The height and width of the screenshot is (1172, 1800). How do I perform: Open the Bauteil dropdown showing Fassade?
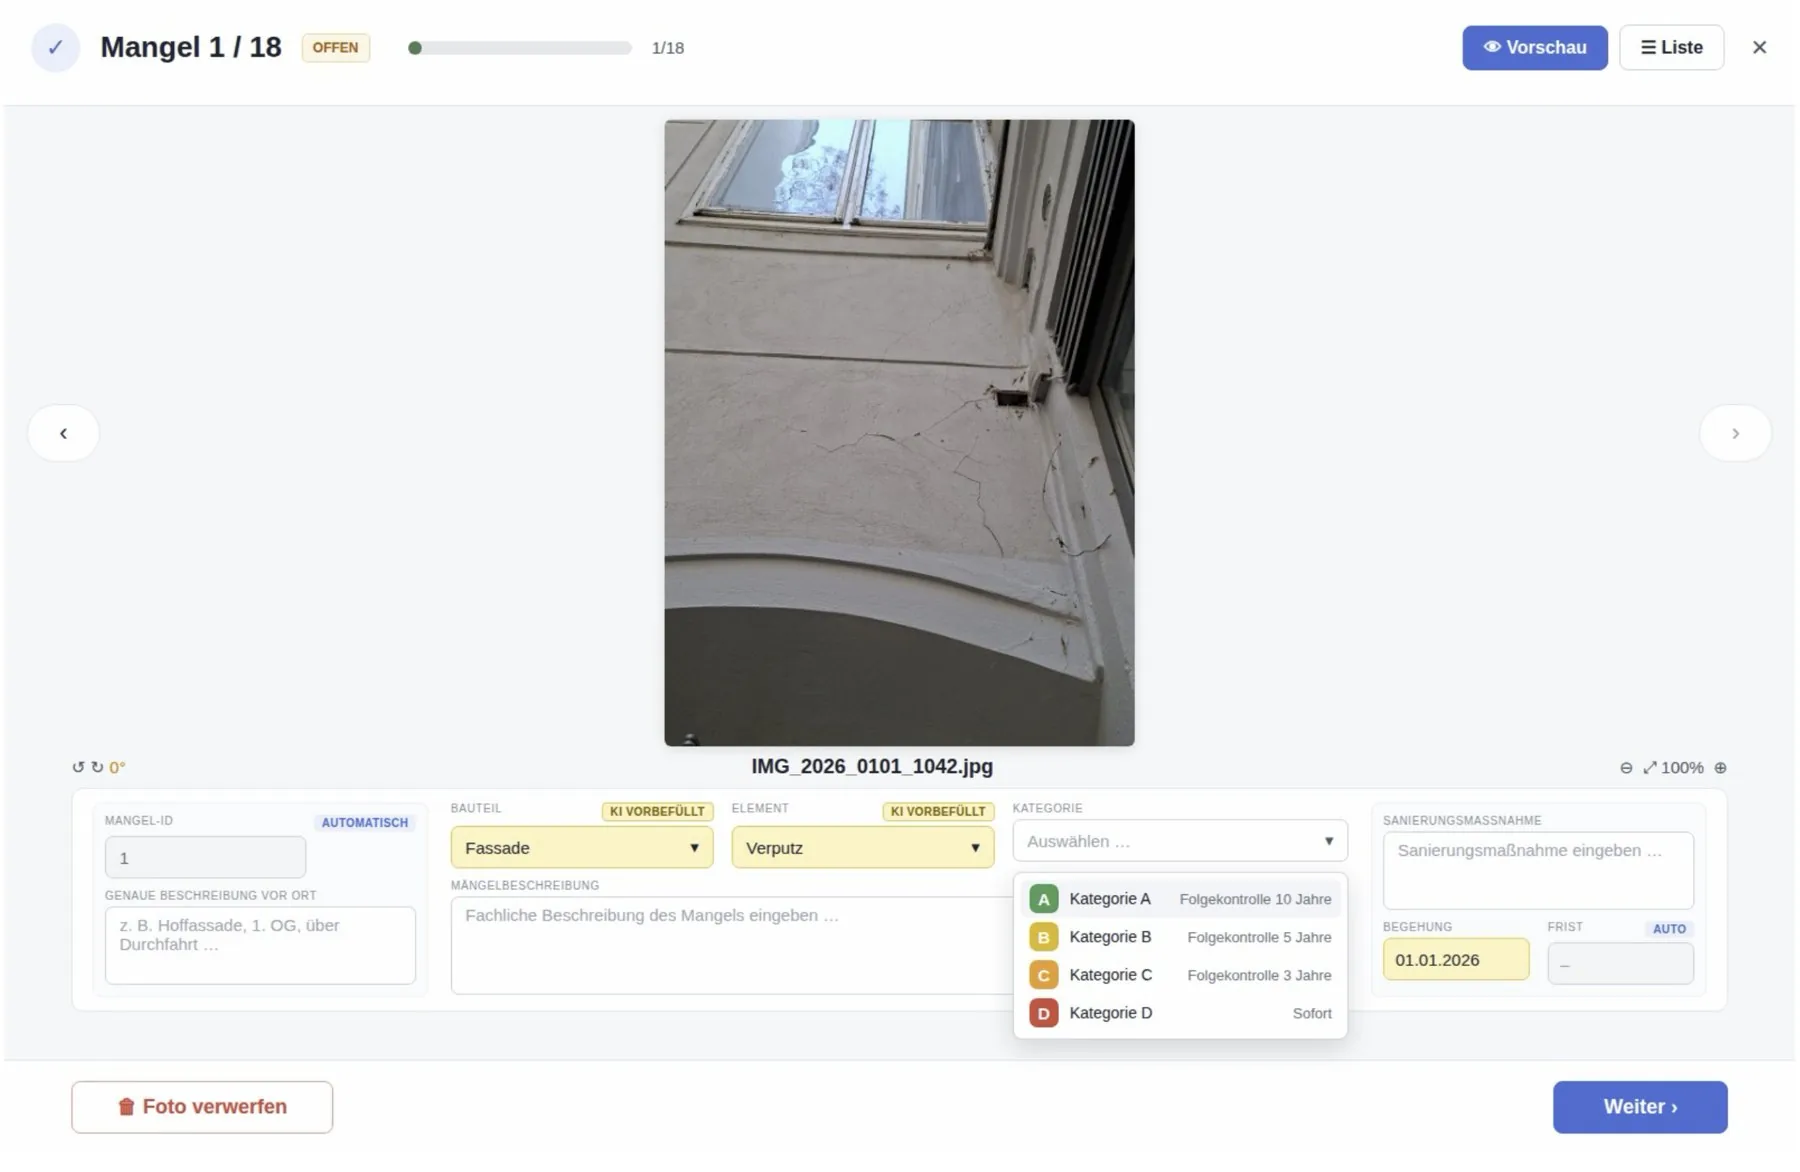[582, 848]
